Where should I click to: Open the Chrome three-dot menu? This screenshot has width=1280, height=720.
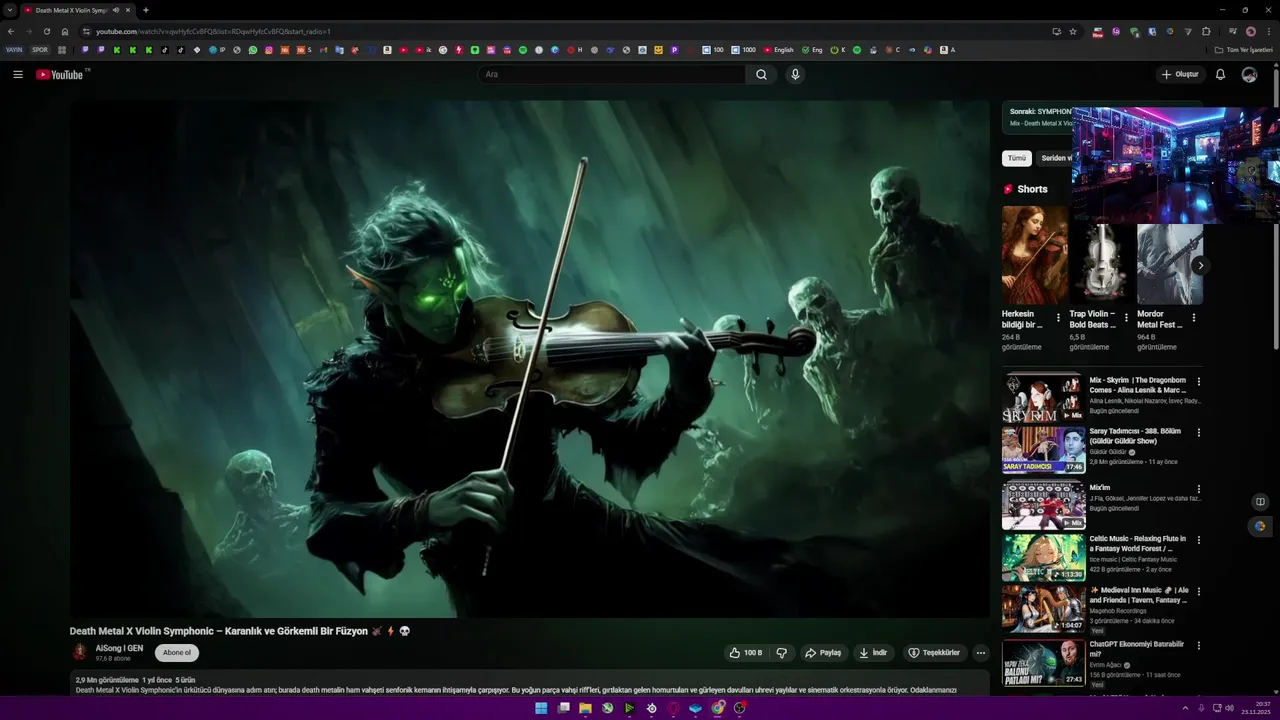[1269, 31]
